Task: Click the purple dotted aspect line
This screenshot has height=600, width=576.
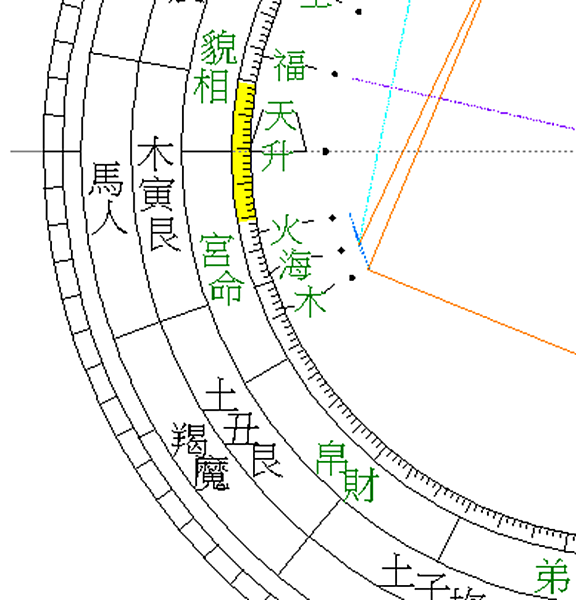Action: point(464,104)
